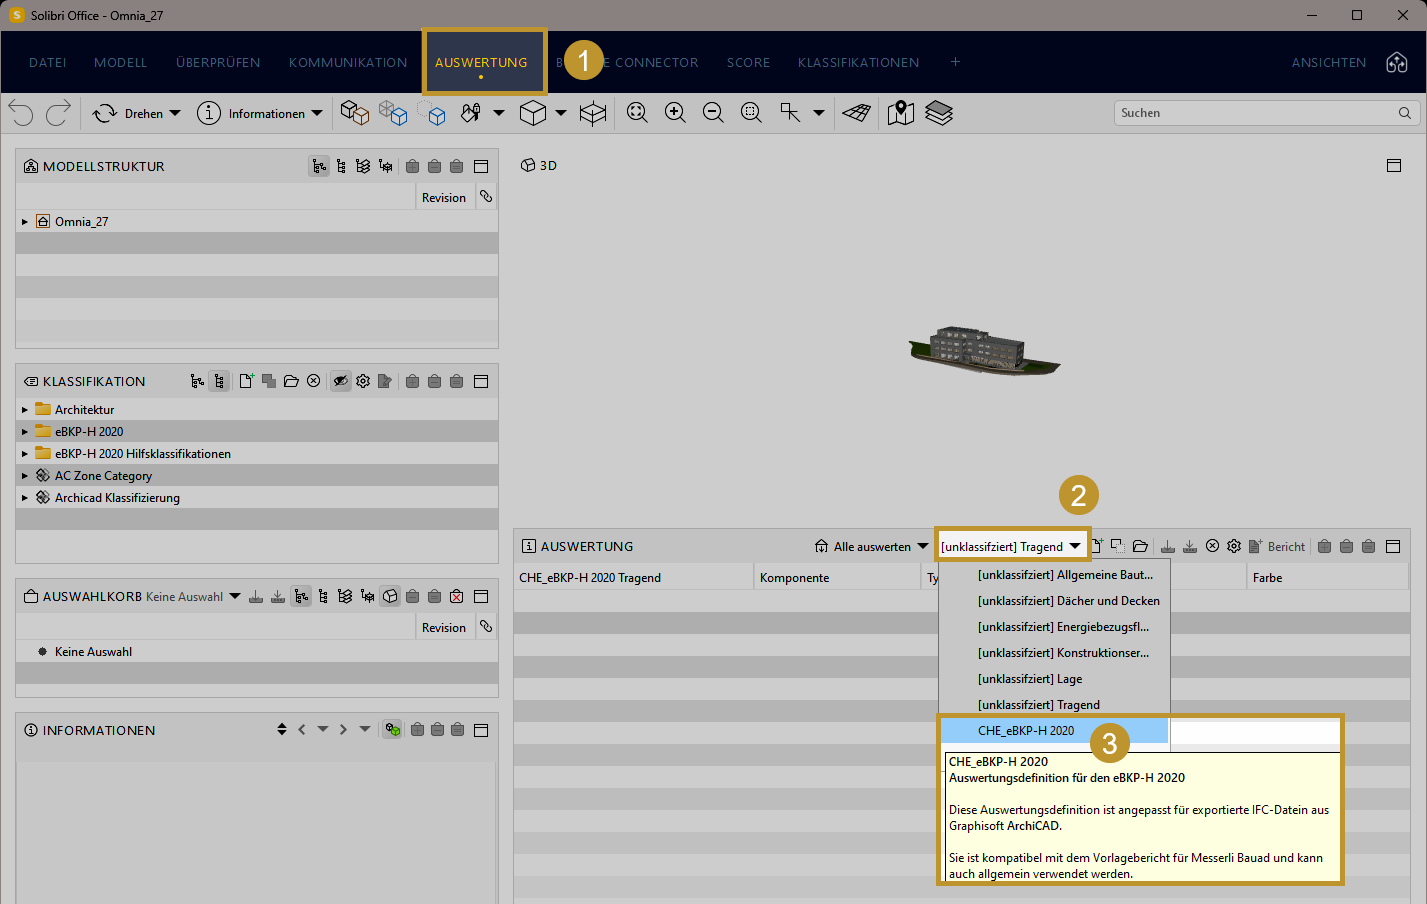Image resolution: width=1427 pixels, height=904 pixels.
Task: Open the Auswahlkorb Keine Auswahl dropdown
Action: [235, 597]
